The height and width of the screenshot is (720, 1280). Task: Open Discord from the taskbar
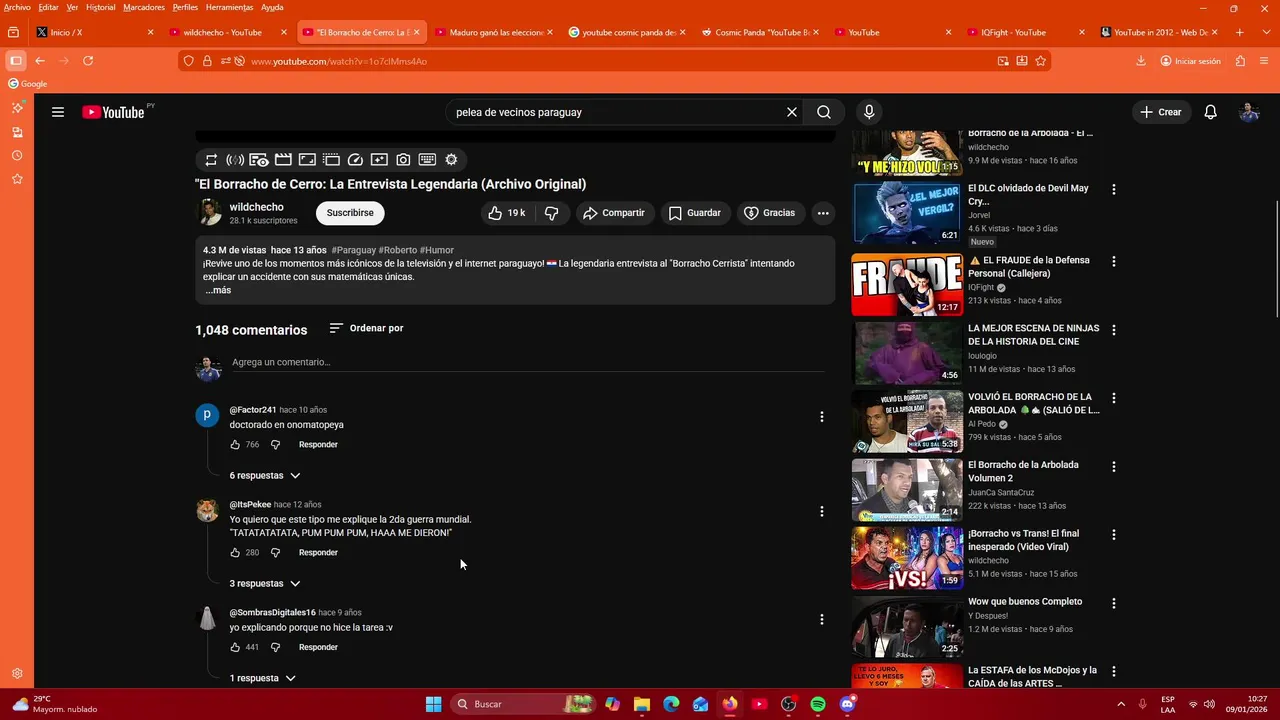coord(848,704)
